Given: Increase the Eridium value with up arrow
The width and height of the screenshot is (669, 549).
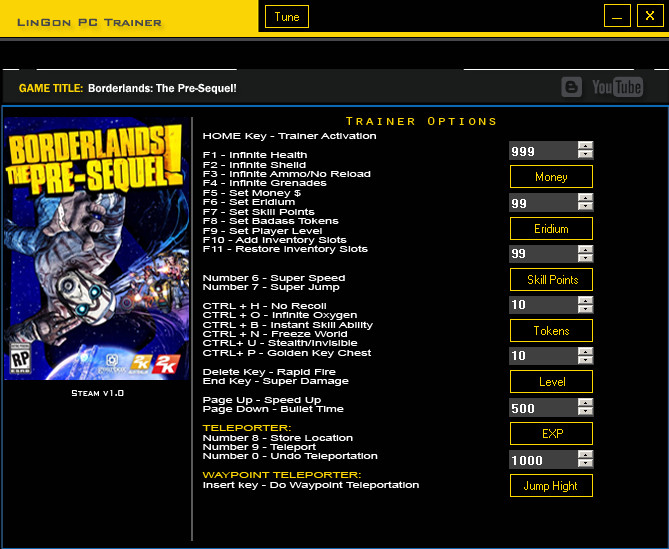Looking at the screenshot, I should tap(585, 198).
